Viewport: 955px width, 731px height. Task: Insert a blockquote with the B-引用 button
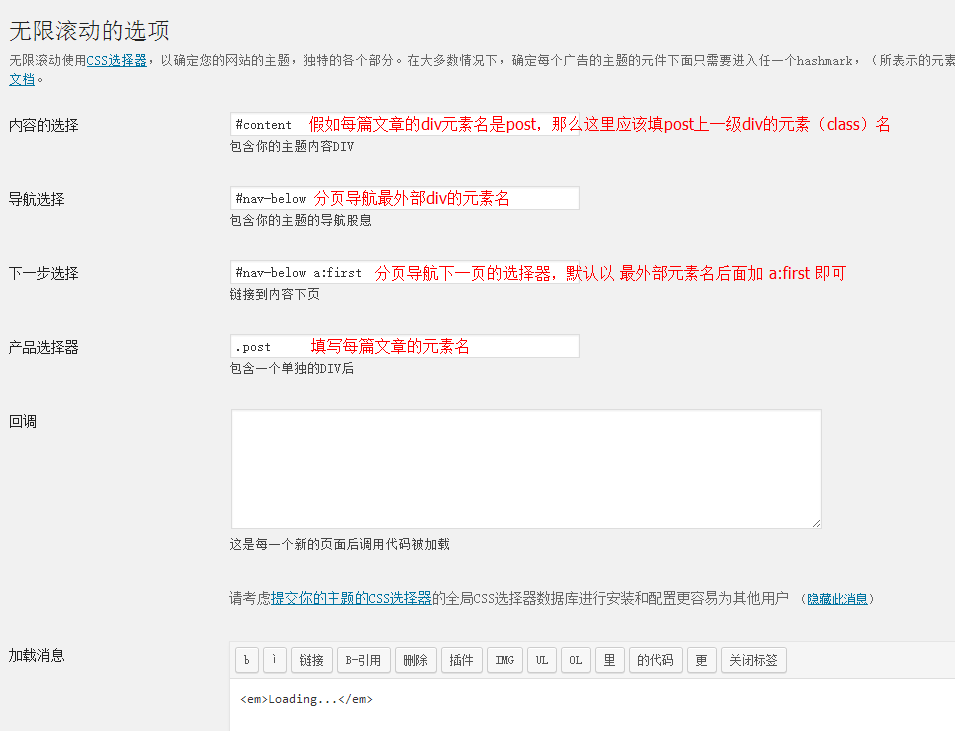tap(363, 660)
